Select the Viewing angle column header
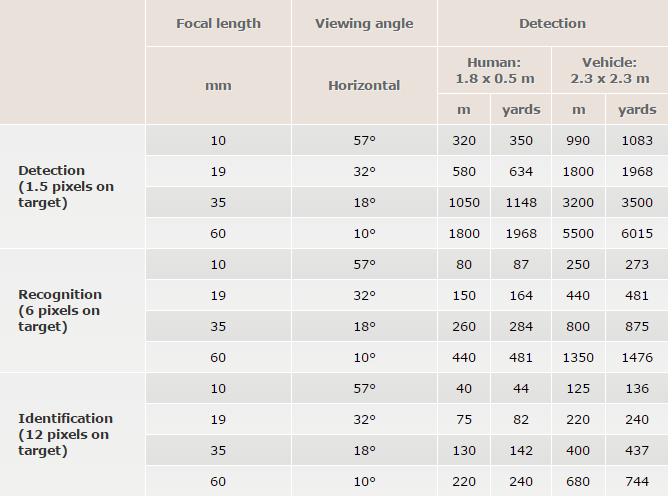Screen dimensions: 668x496 [364, 23]
